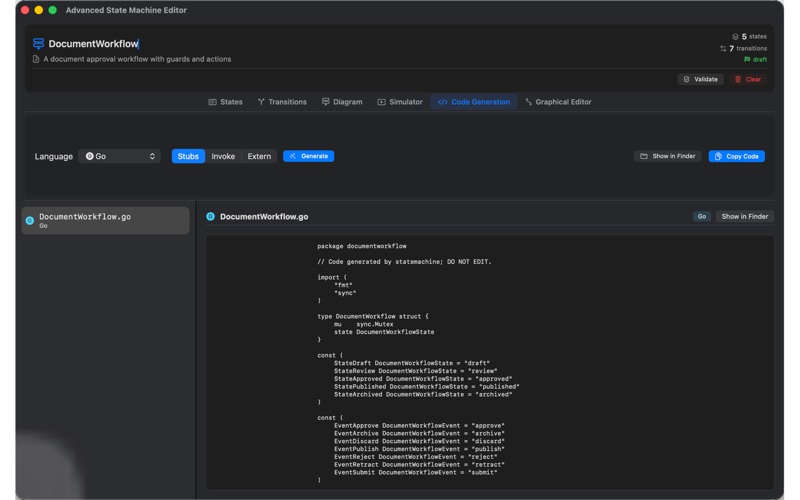This screenshot has width=800, height=500.
Task: Click the EventApprove constant line
Action: tap(419, 426)
